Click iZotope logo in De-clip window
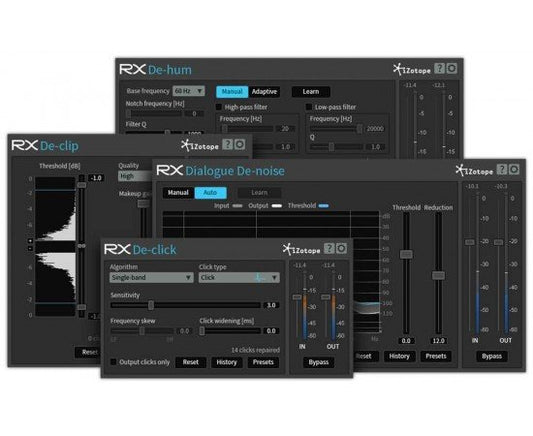Image resolution: width=533 pixels, height=436 pixels. point(200,146)
